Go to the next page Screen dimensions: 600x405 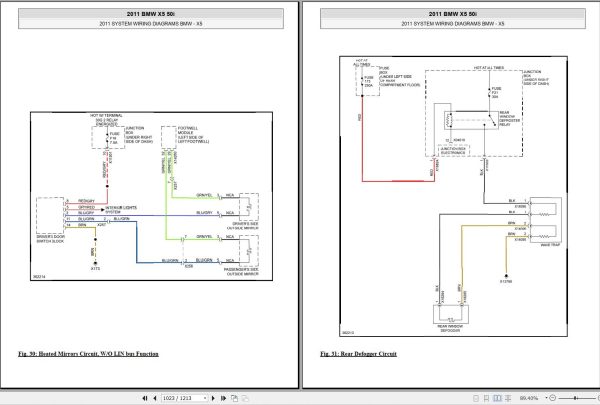pos(213,398)
